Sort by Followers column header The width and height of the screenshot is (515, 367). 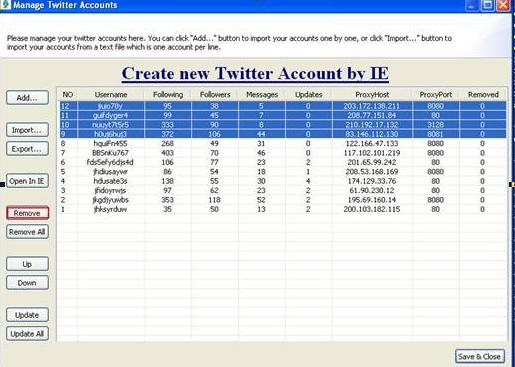(x=215, y=95)
